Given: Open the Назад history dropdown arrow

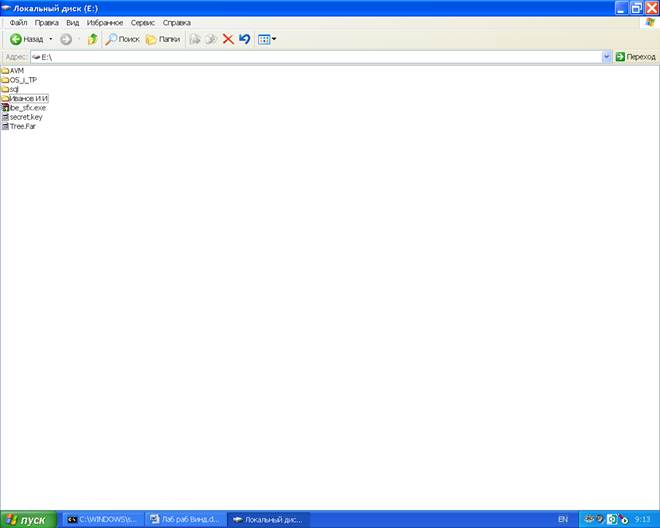Looking at the screenshot, I should 51,39.
